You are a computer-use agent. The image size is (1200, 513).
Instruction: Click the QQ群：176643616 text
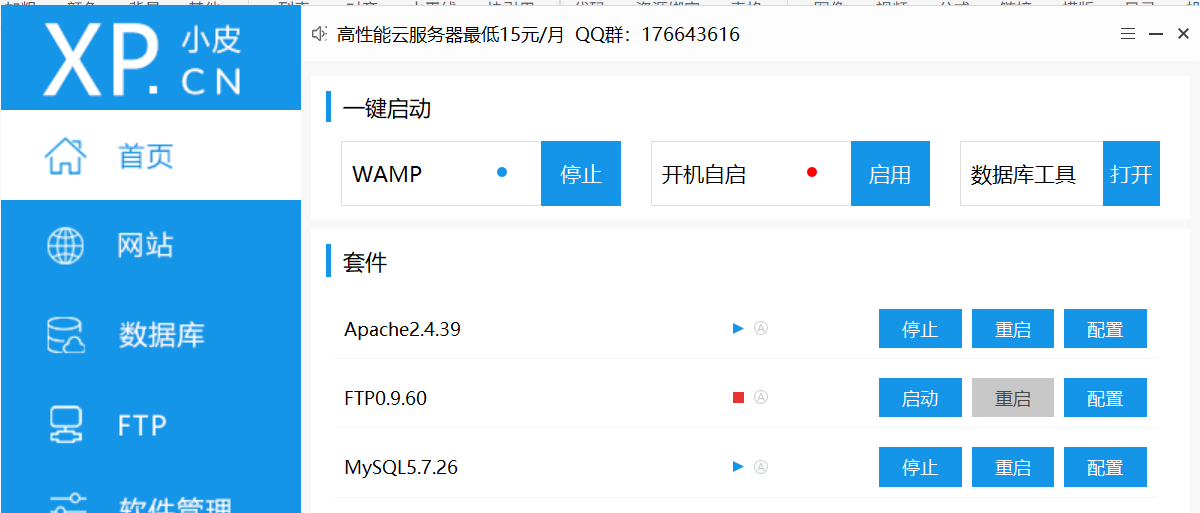657,34
